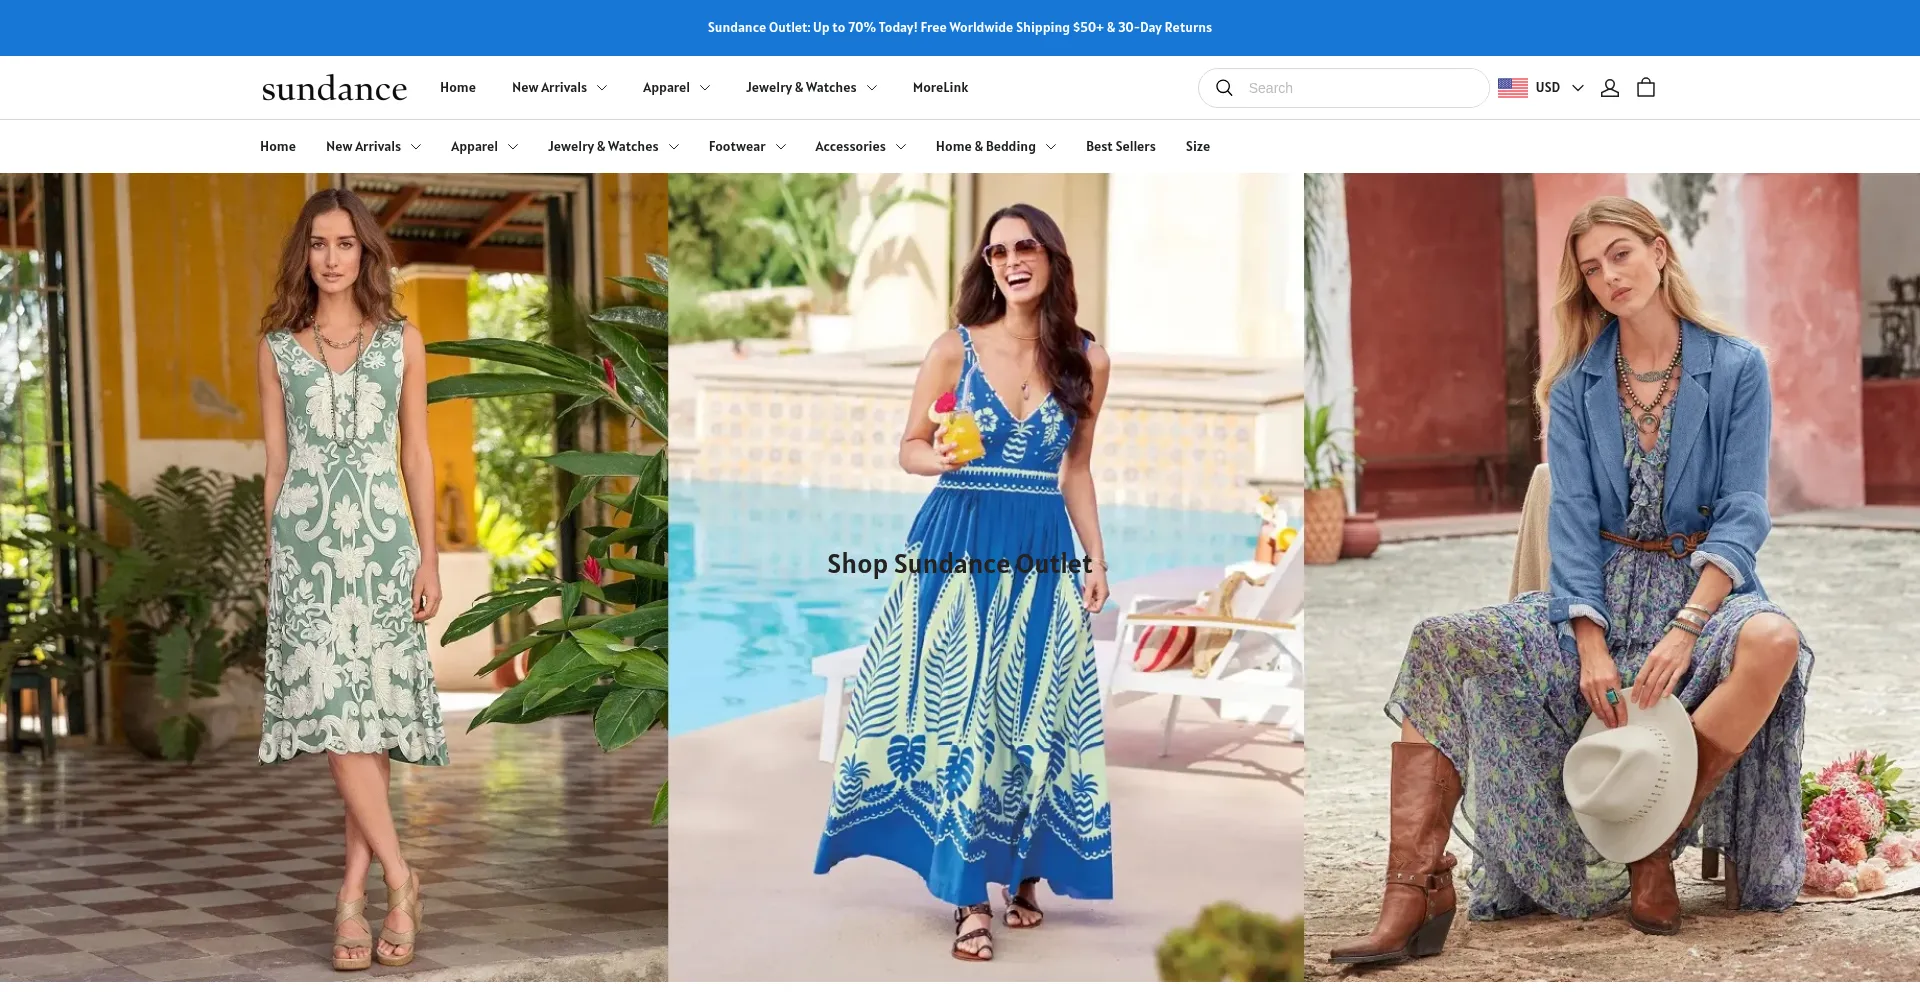Expand the USD currency dropdown
The height and width of the screenshot is (993, 1920).
tap(1559, 88)
